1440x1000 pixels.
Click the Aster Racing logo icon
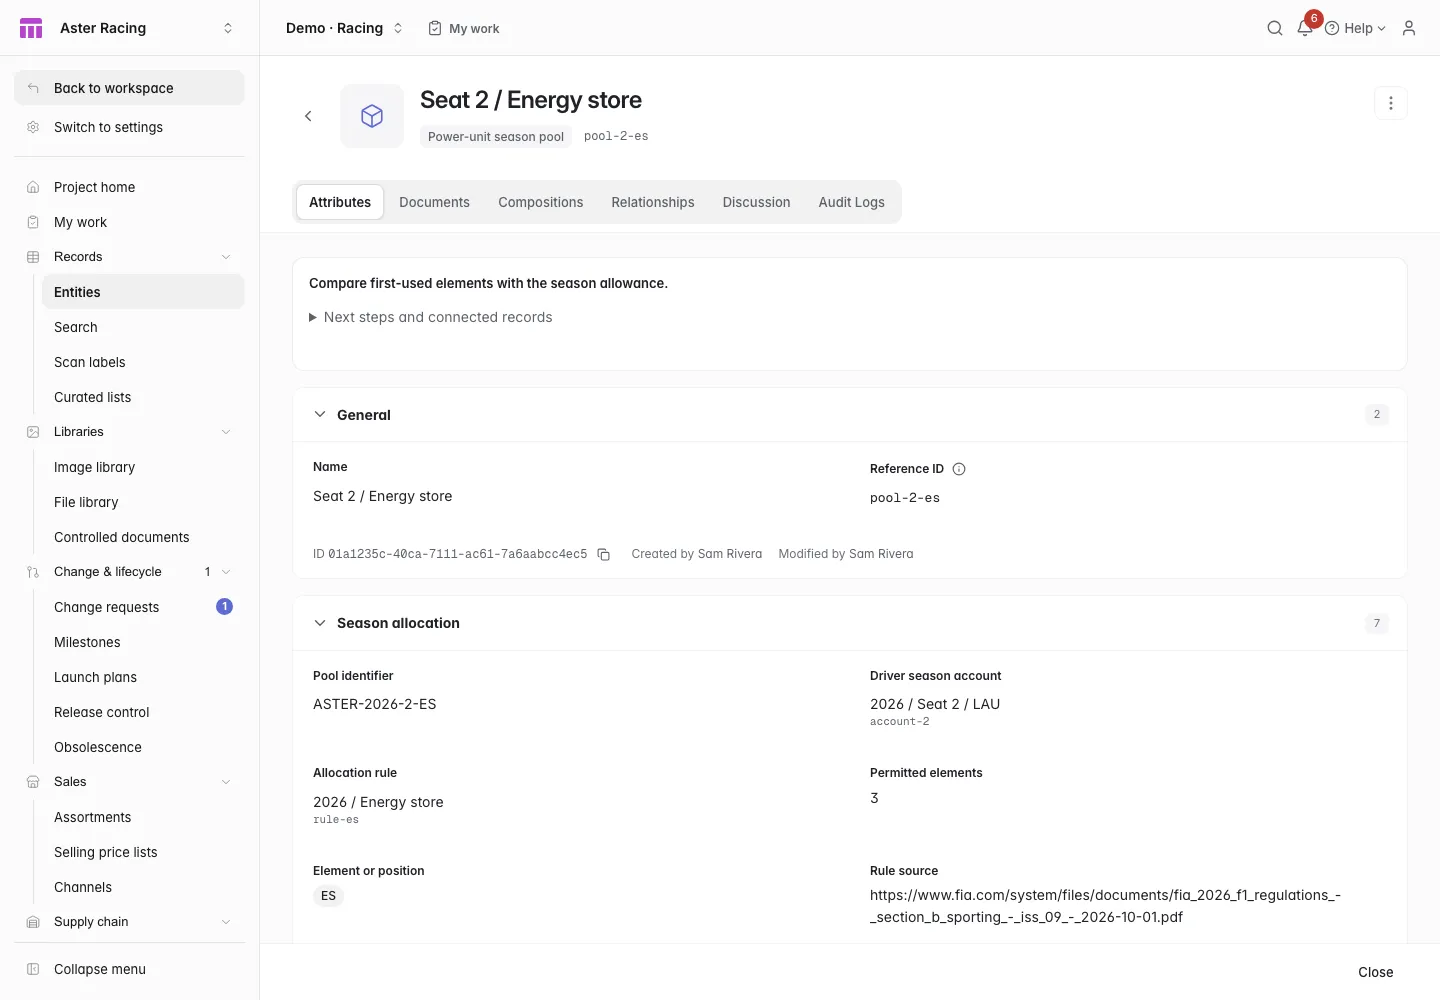click(31, 28)
